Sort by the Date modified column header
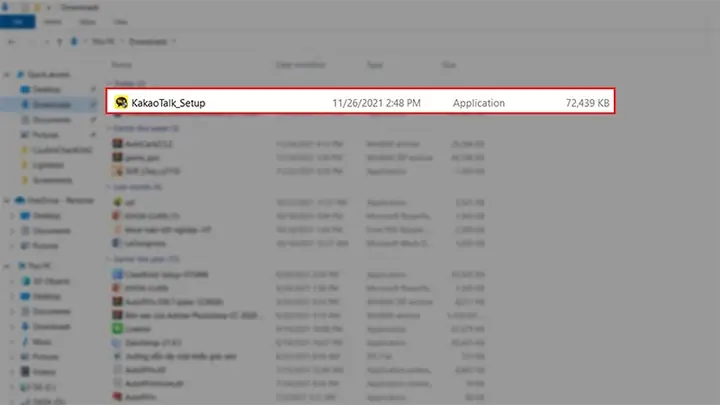The width and height of the screenshot is (720, 405). [x=301, y=65]
